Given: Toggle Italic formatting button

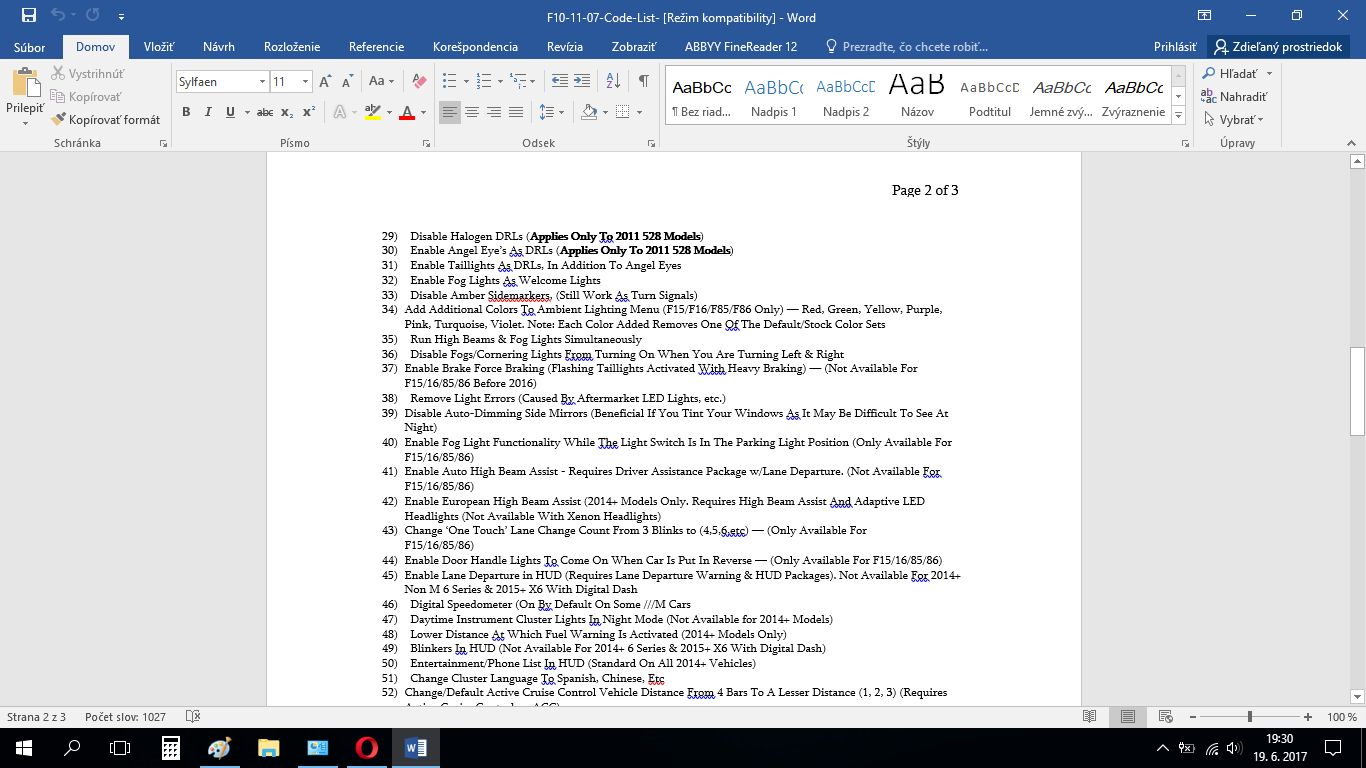Looking at the screenshot, I should (x=208, y=112).
